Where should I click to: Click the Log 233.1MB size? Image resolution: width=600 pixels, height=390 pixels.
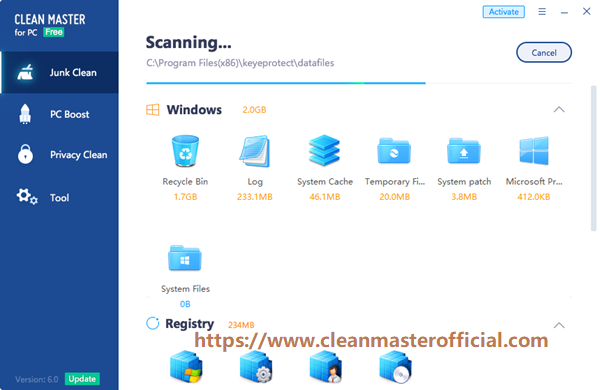click(255, 197)
